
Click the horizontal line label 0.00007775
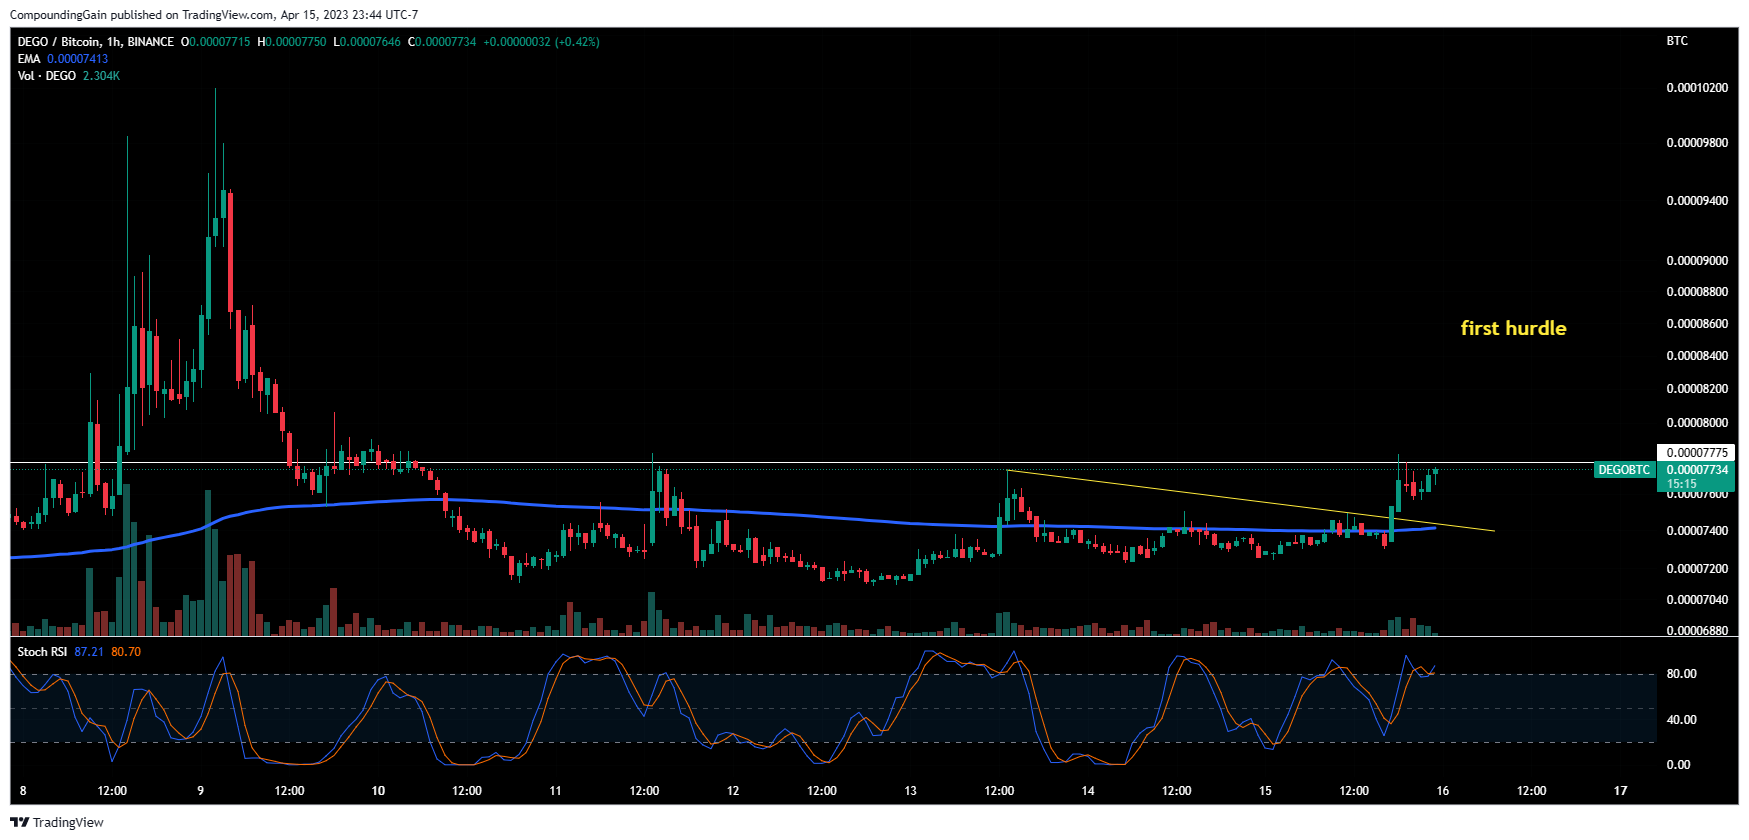[x=1697, y=453]
